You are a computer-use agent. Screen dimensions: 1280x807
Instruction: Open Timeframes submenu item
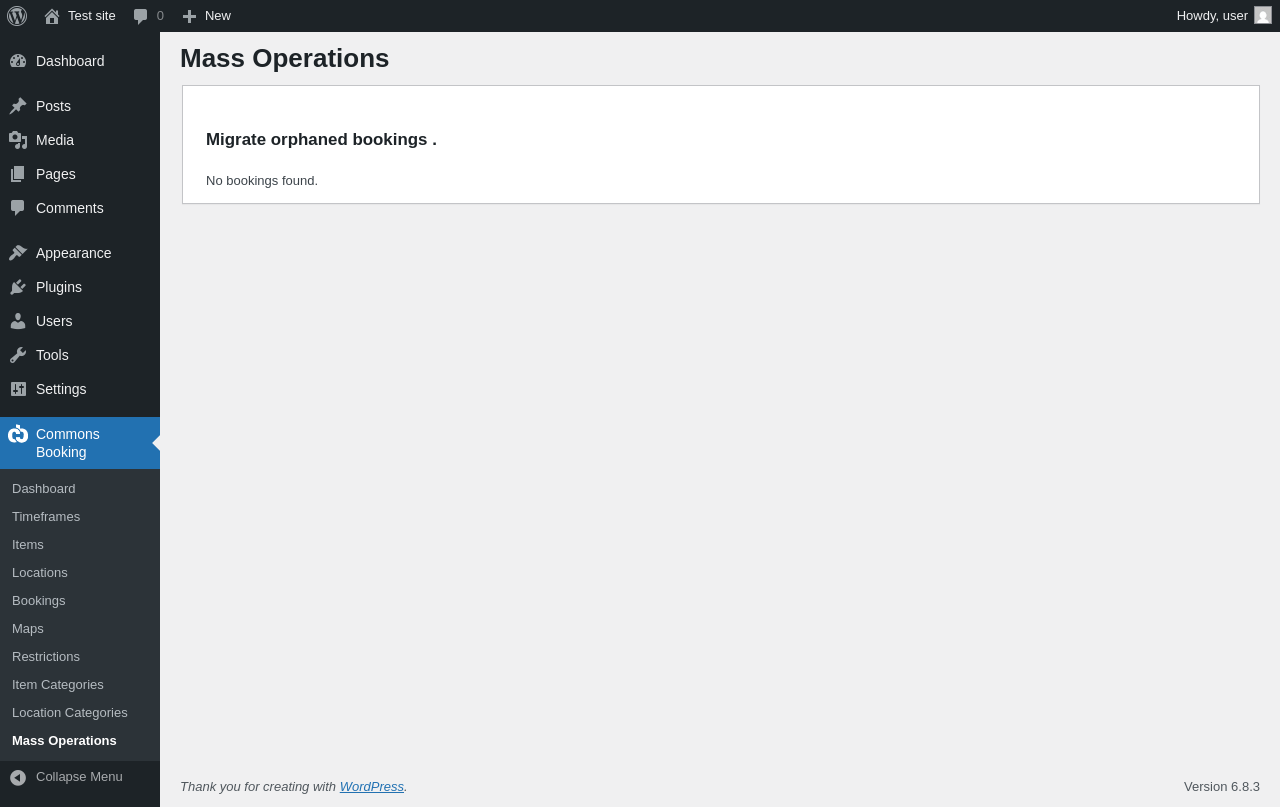pos(46,517)
